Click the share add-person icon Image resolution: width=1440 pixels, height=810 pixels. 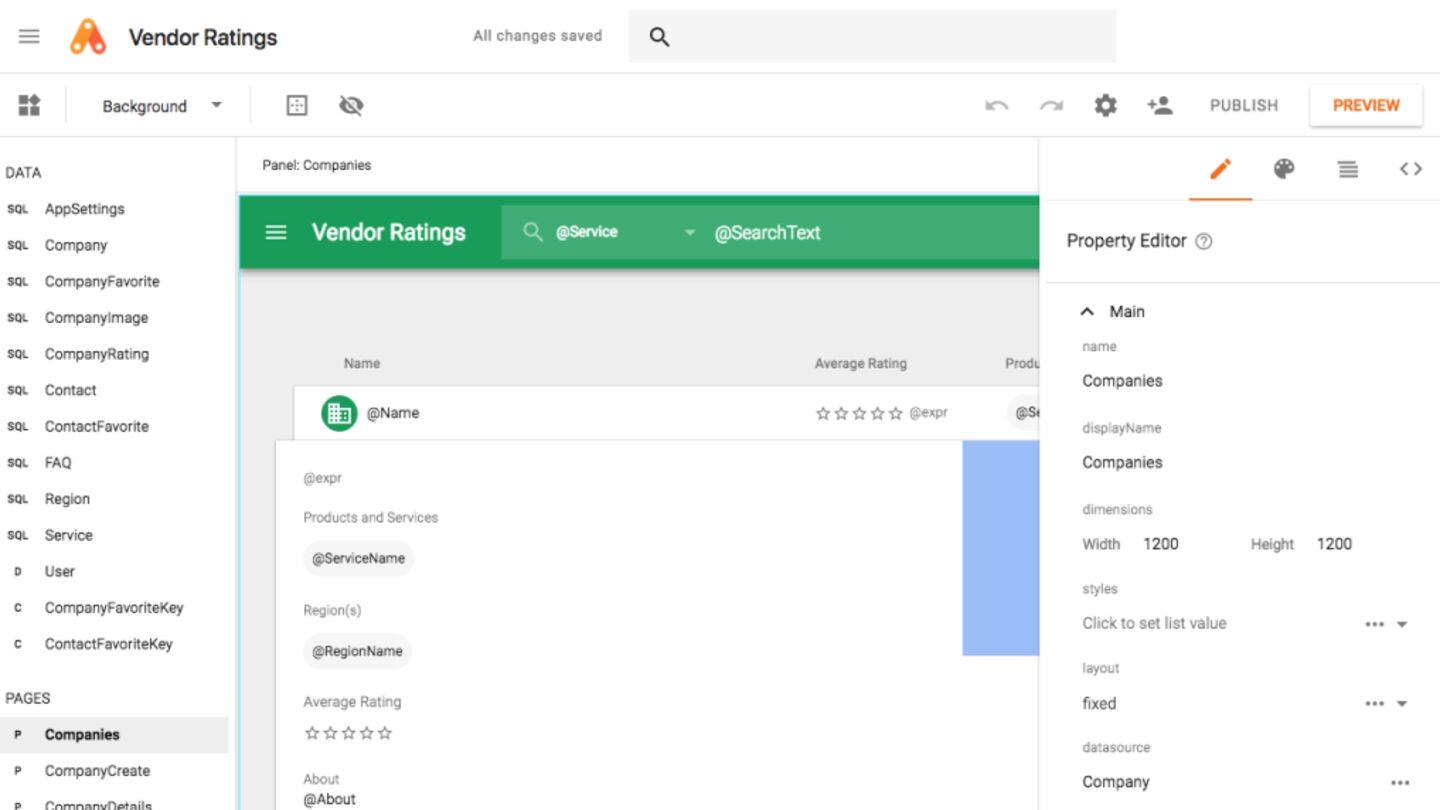[x=1160, y=105]
